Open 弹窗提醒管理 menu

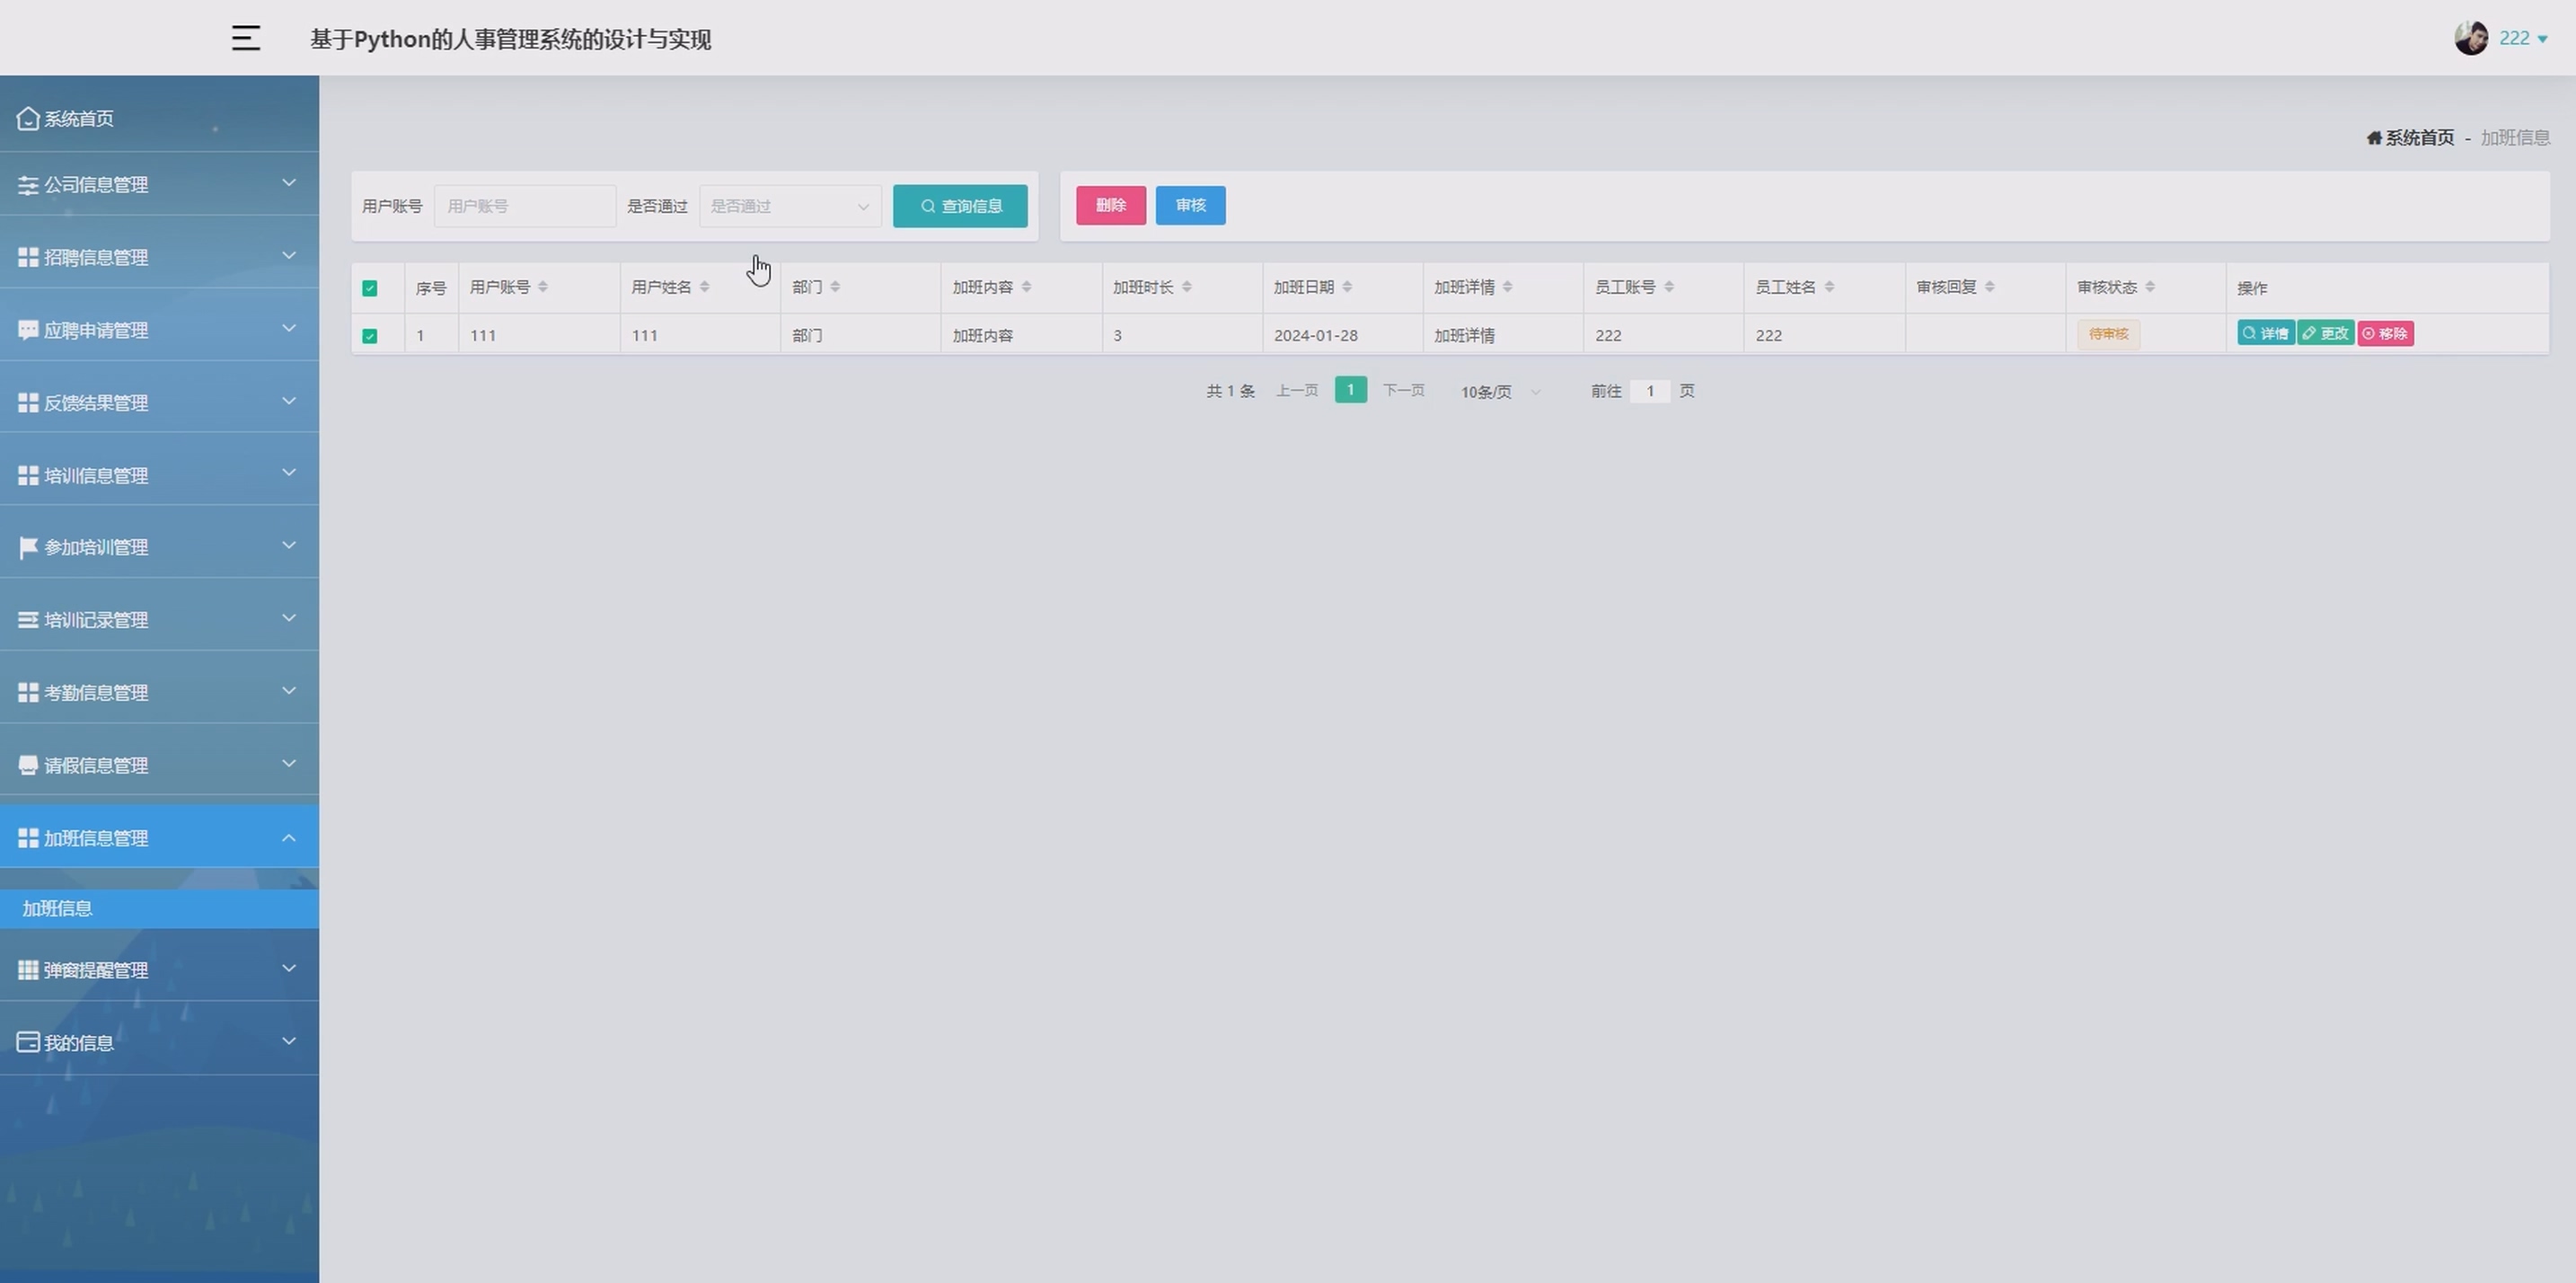[159, 970]
